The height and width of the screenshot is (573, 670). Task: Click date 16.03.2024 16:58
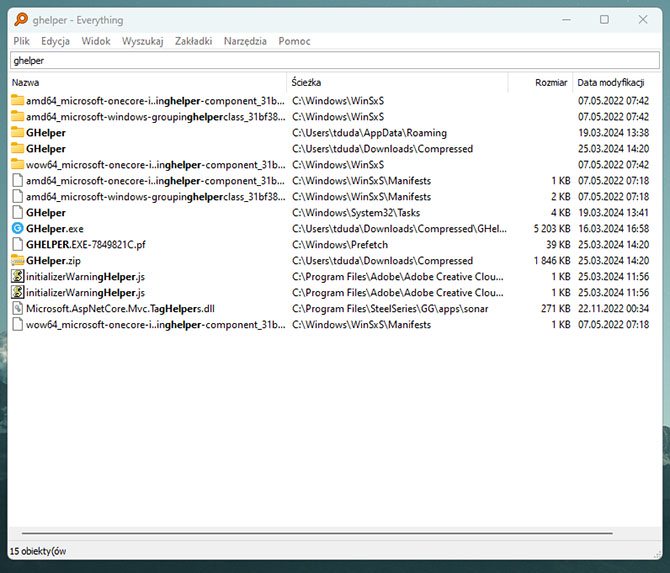(x=613, y=229)
